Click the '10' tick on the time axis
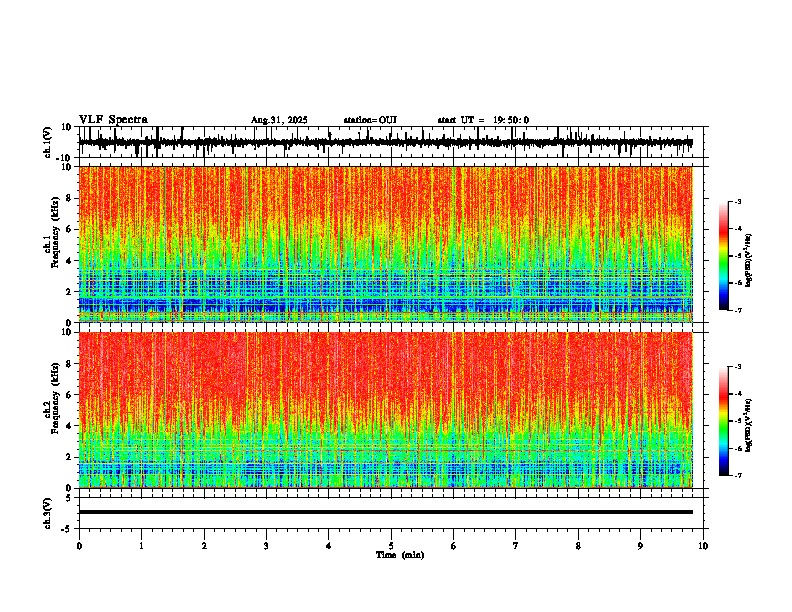792x612 pixels. 703,546
